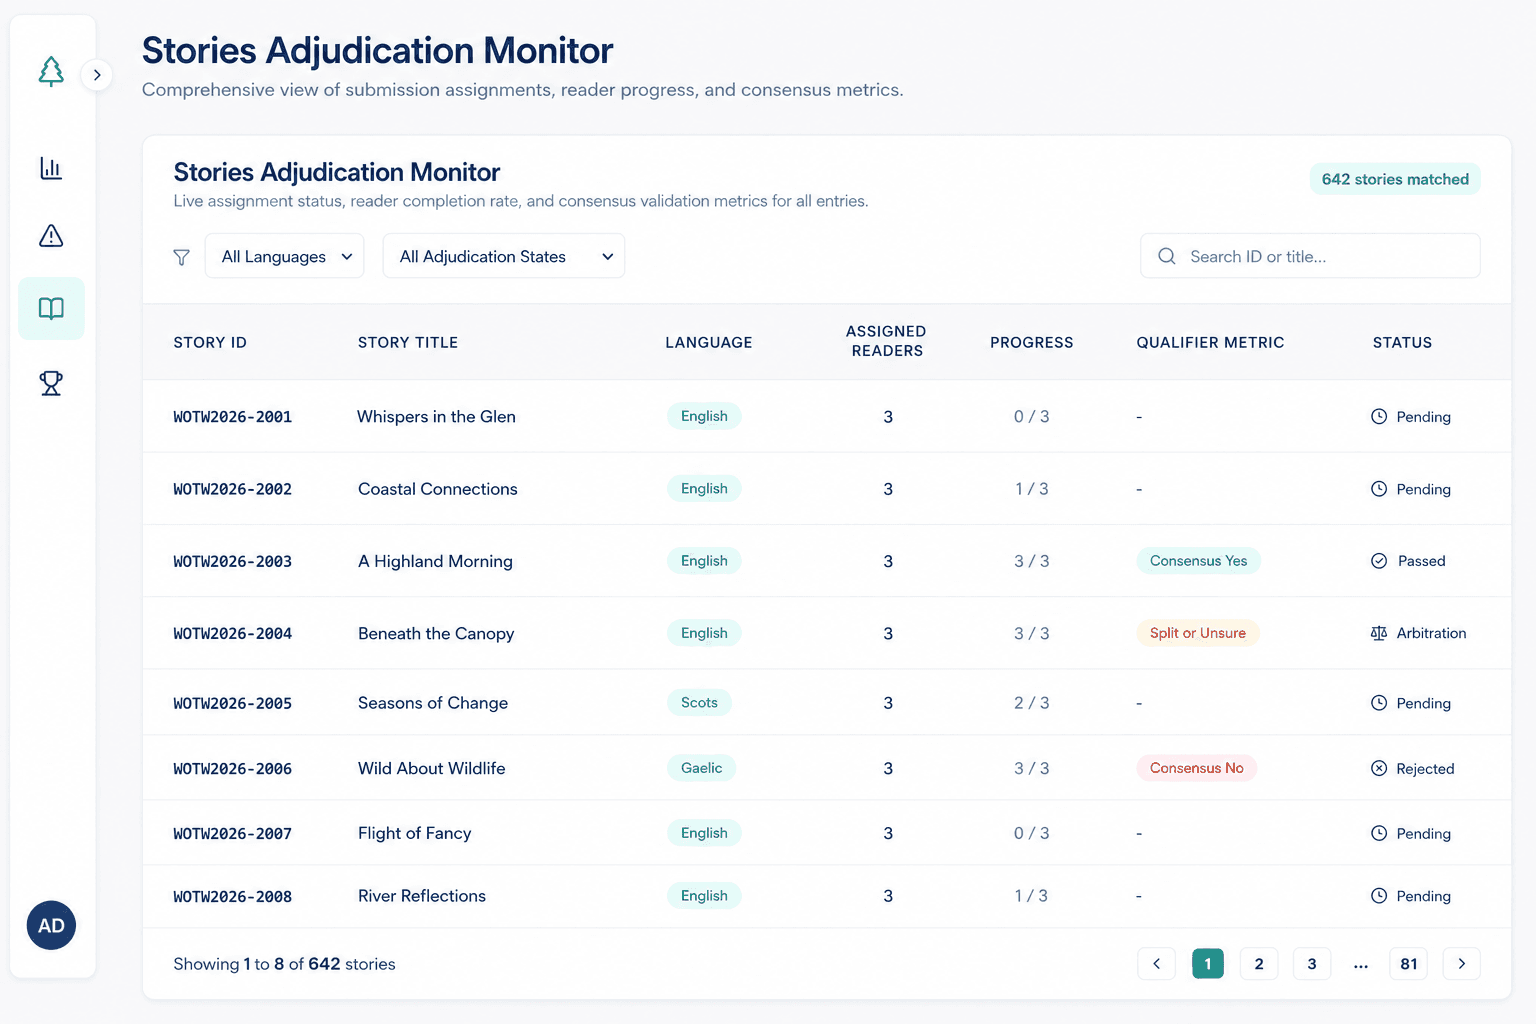Click the clock icon for River Reflections
Image resolution: width=1536 pixels, height=1024 pixels.
(1379, 896)
